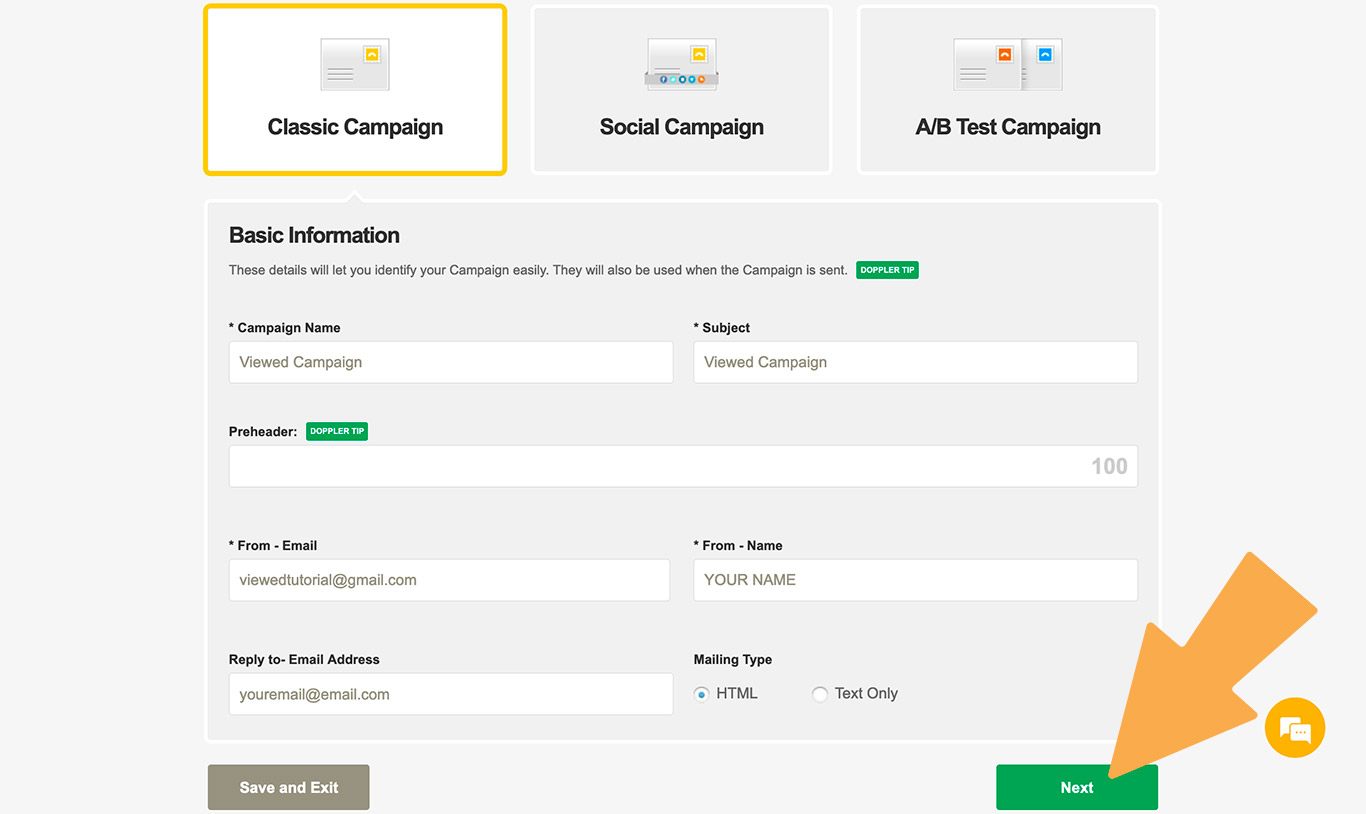Screen dimensions: 1366x814
Task: Open the live chat bubble icon
Action: (1295, 727)
